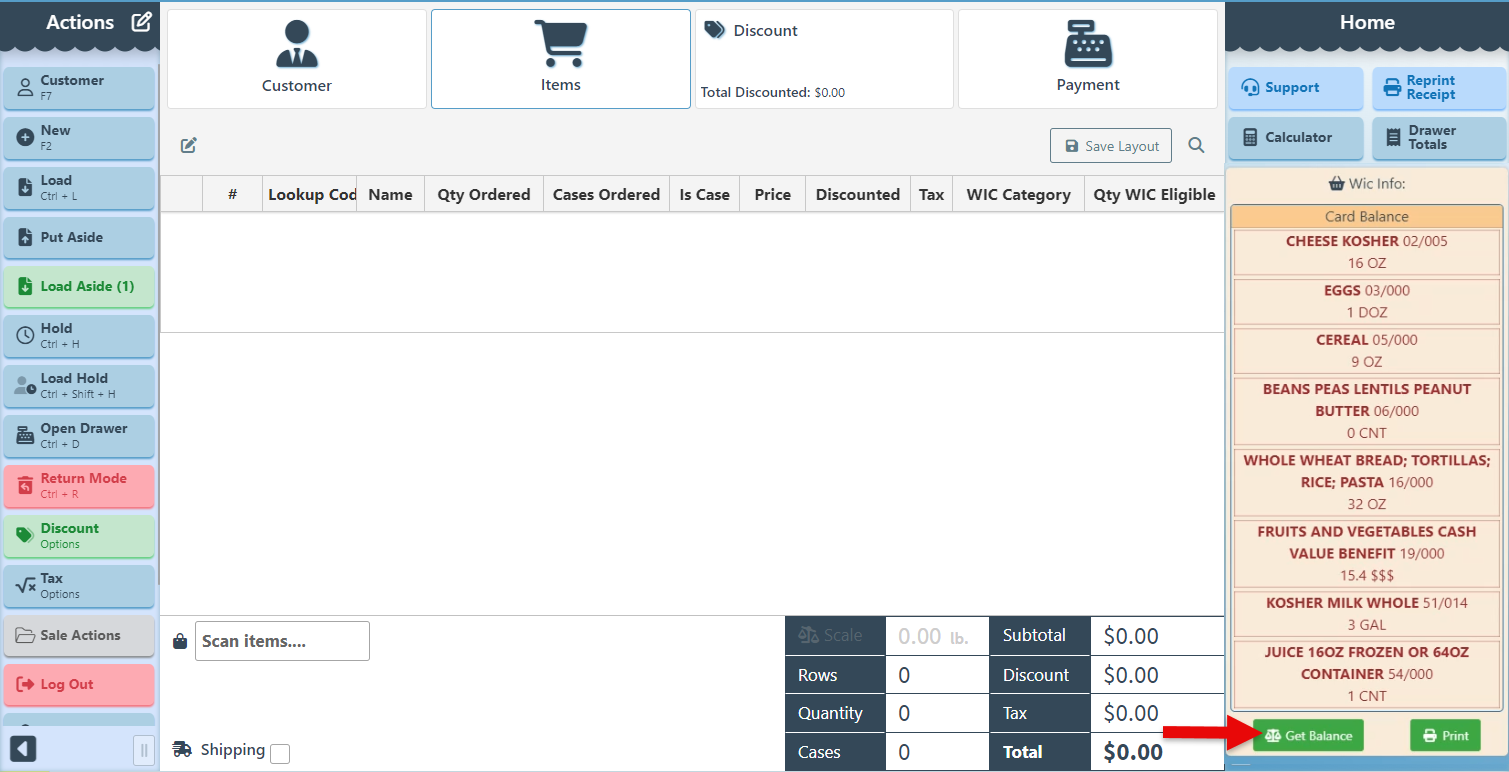This screenshot has height=772, width=1509.
Task: Expand Sale Actions
Action: (x=79, y=636)
